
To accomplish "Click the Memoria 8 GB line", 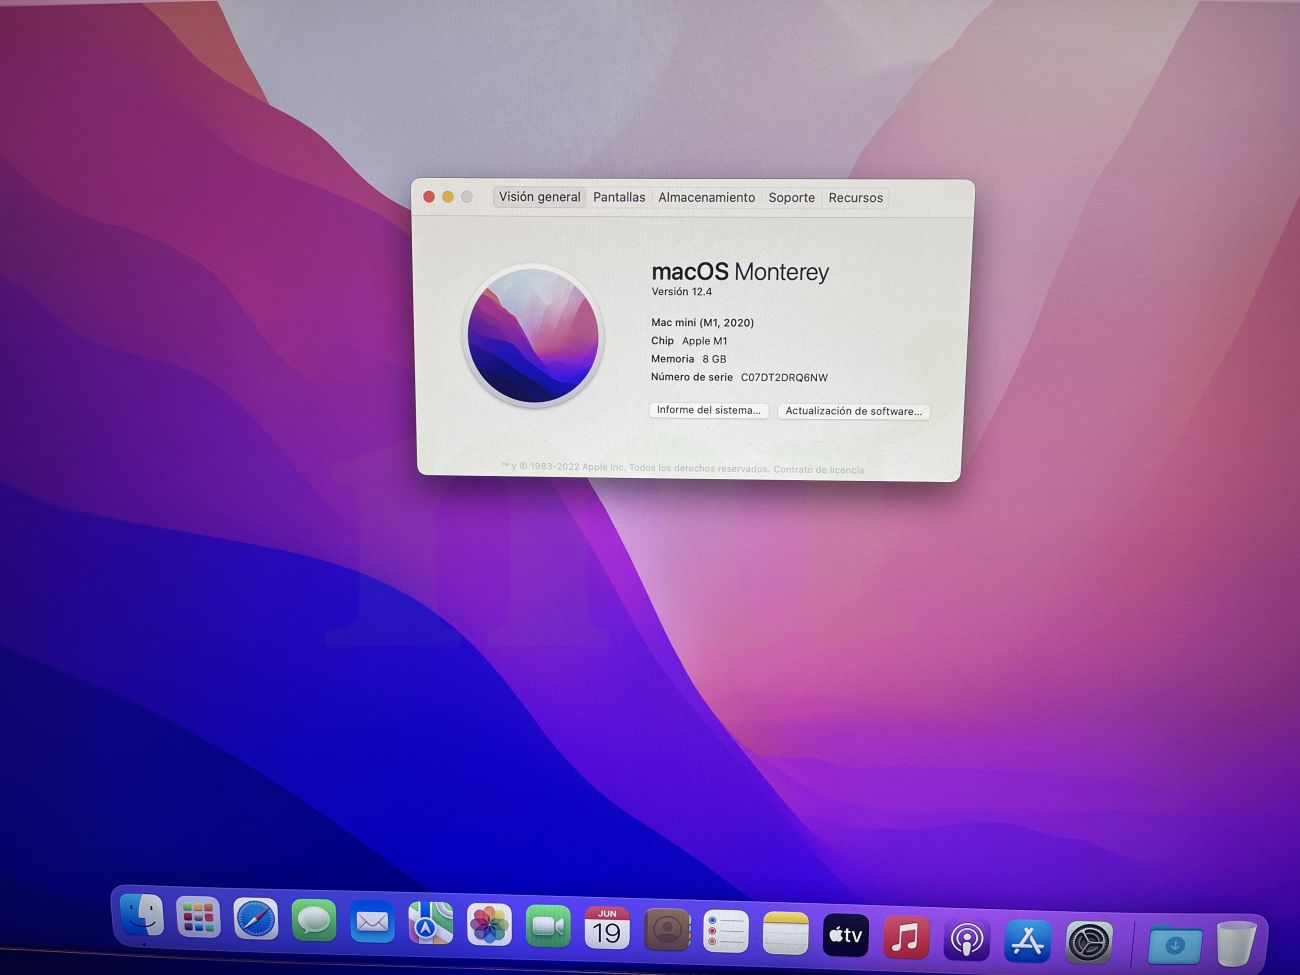I will [689, 359].
